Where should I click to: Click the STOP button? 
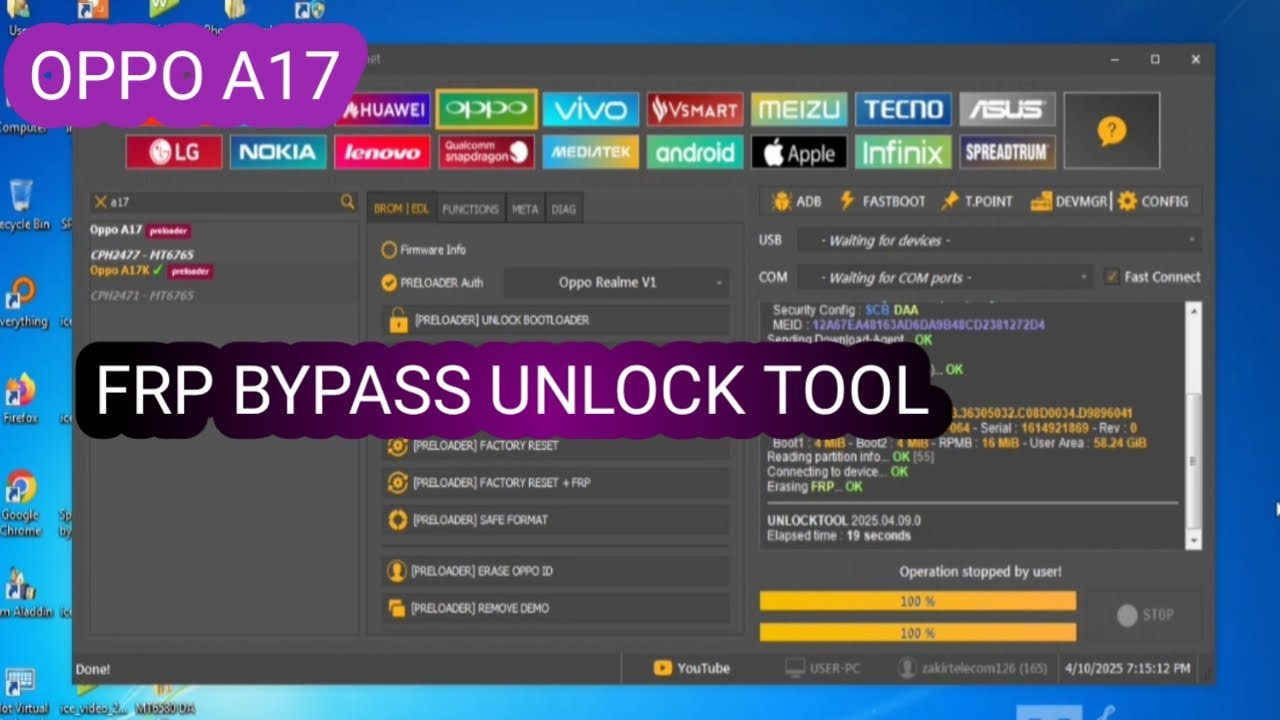pyautogui.click(x=1145, y=615)
